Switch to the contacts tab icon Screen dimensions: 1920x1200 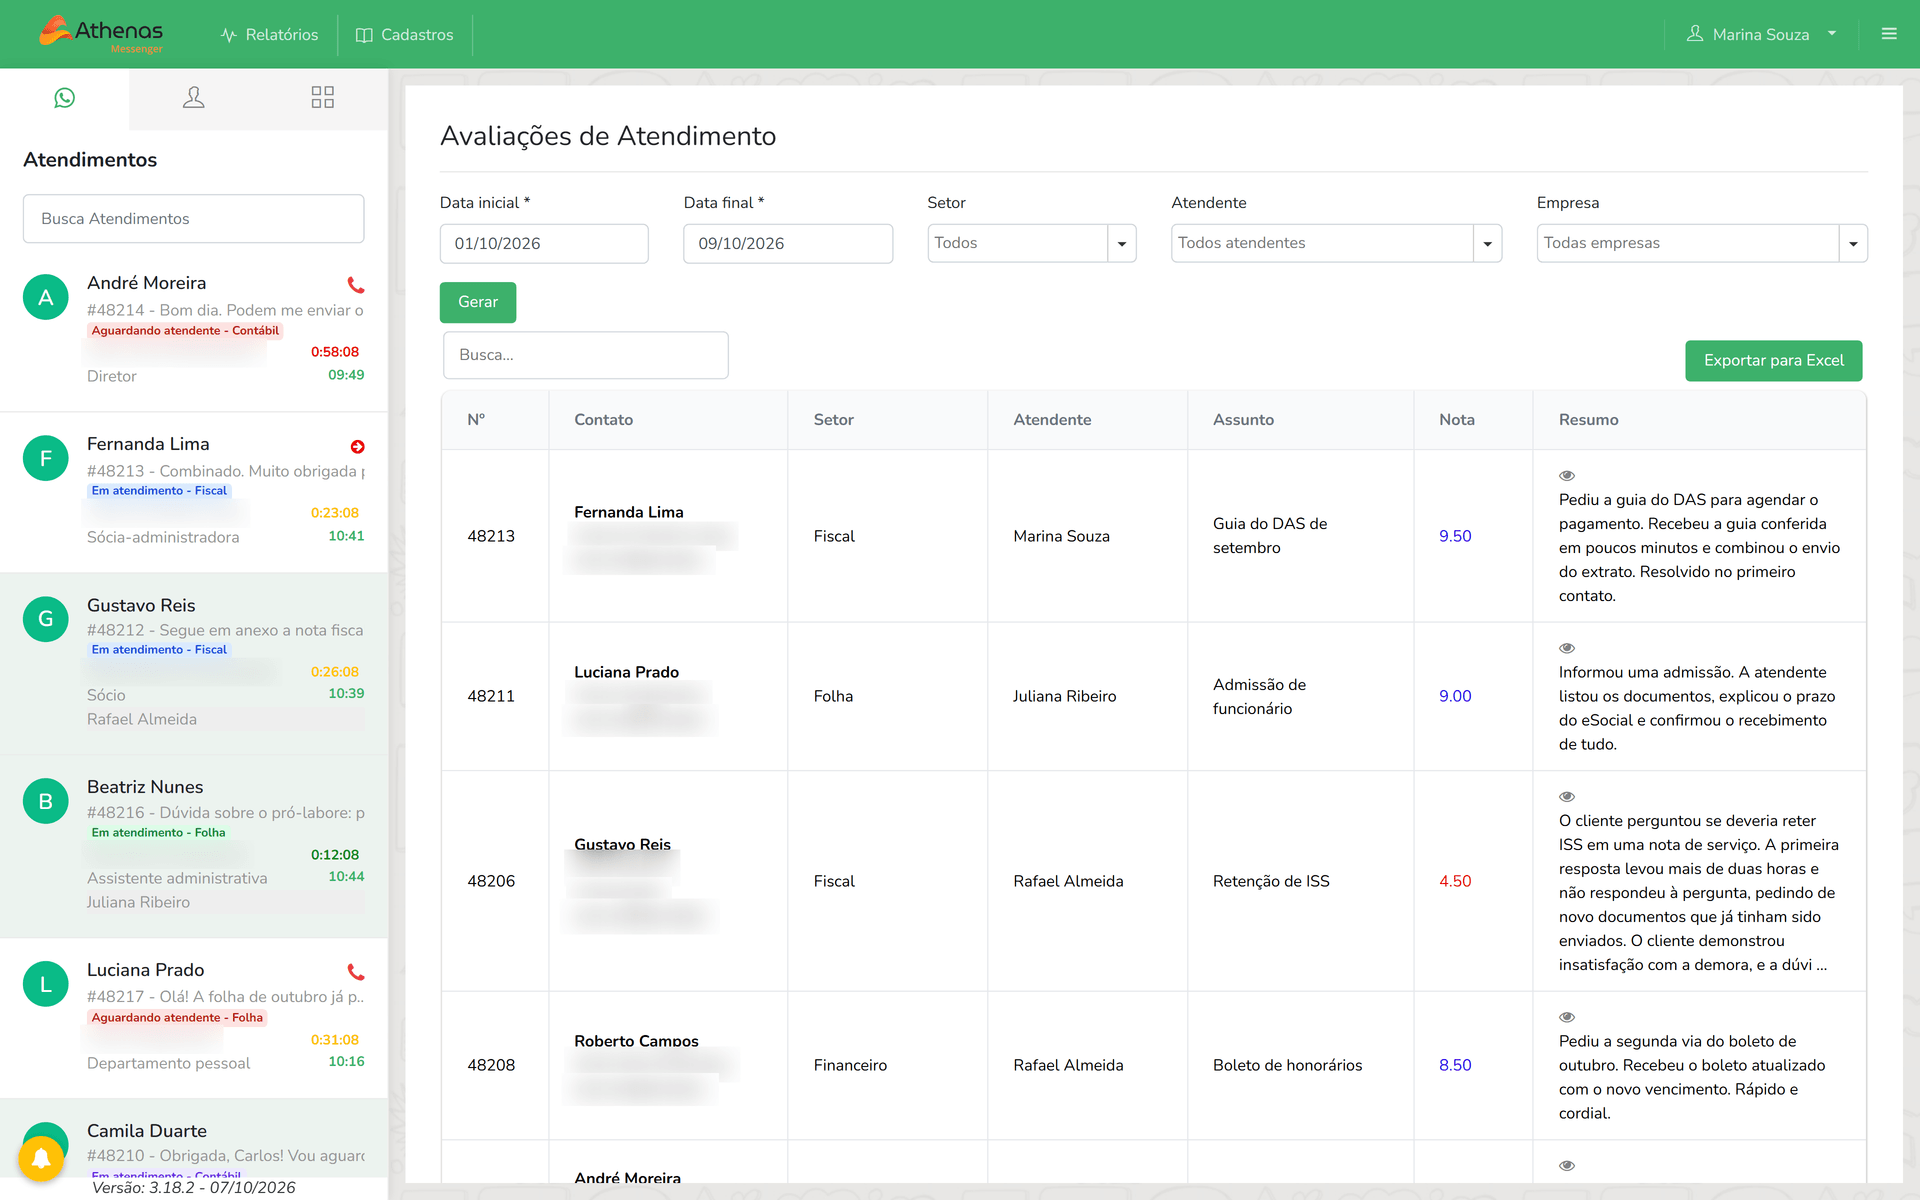(194, 98)
